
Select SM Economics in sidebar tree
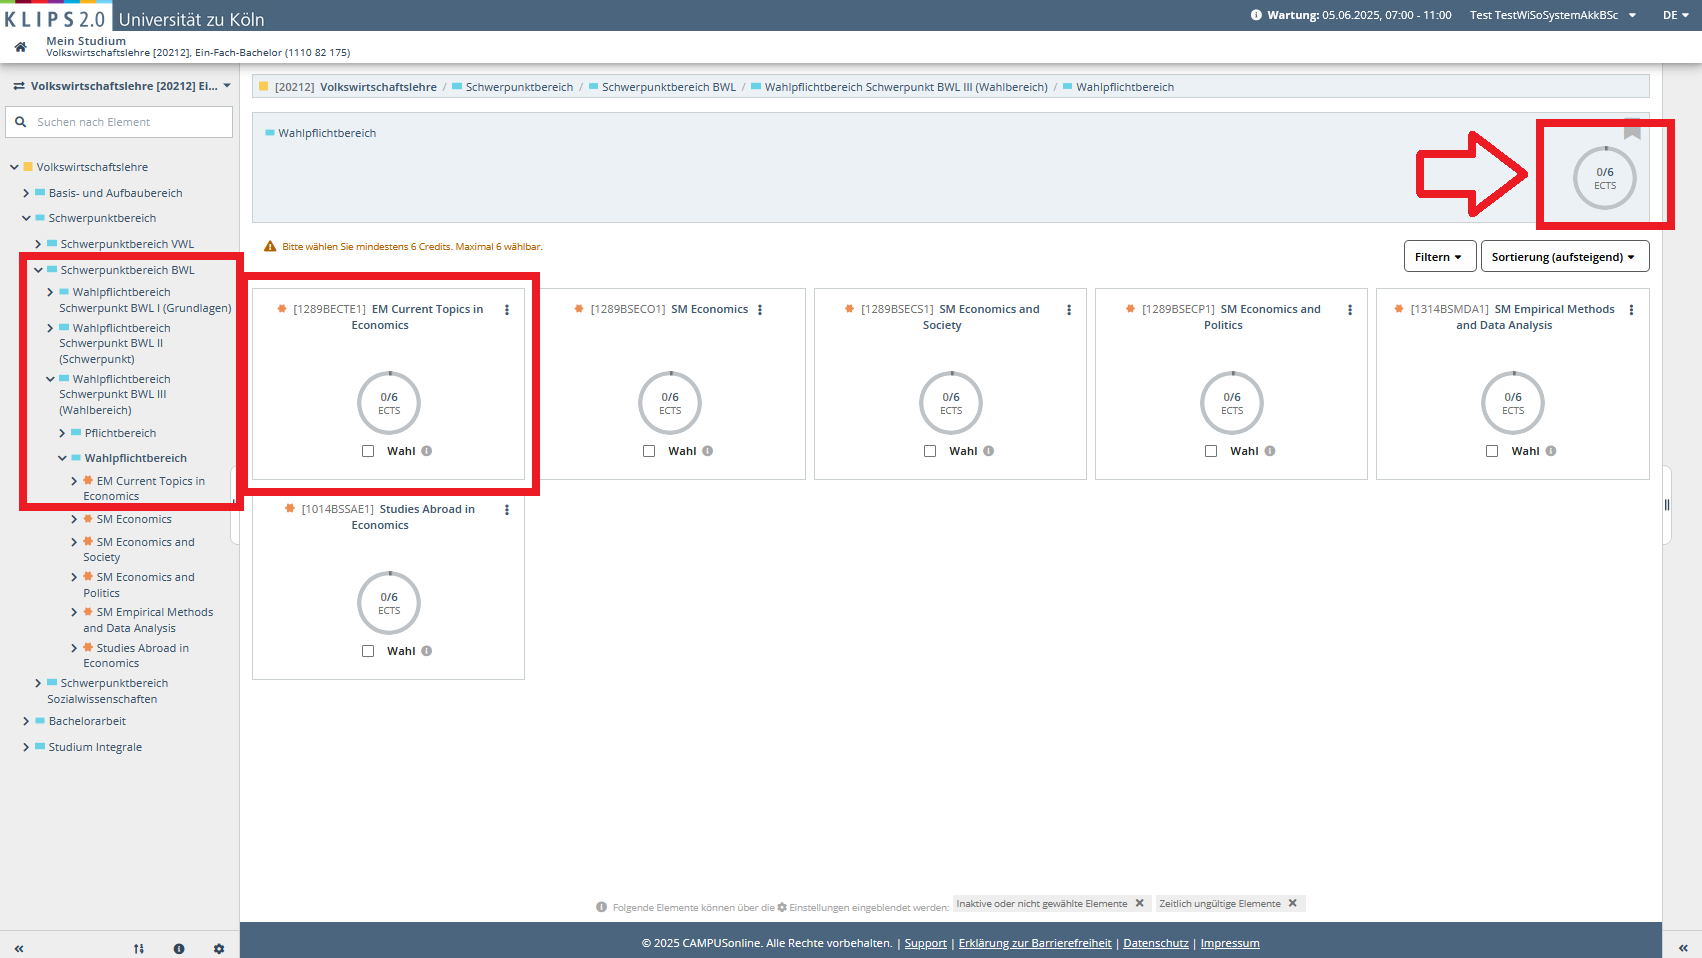134,519
